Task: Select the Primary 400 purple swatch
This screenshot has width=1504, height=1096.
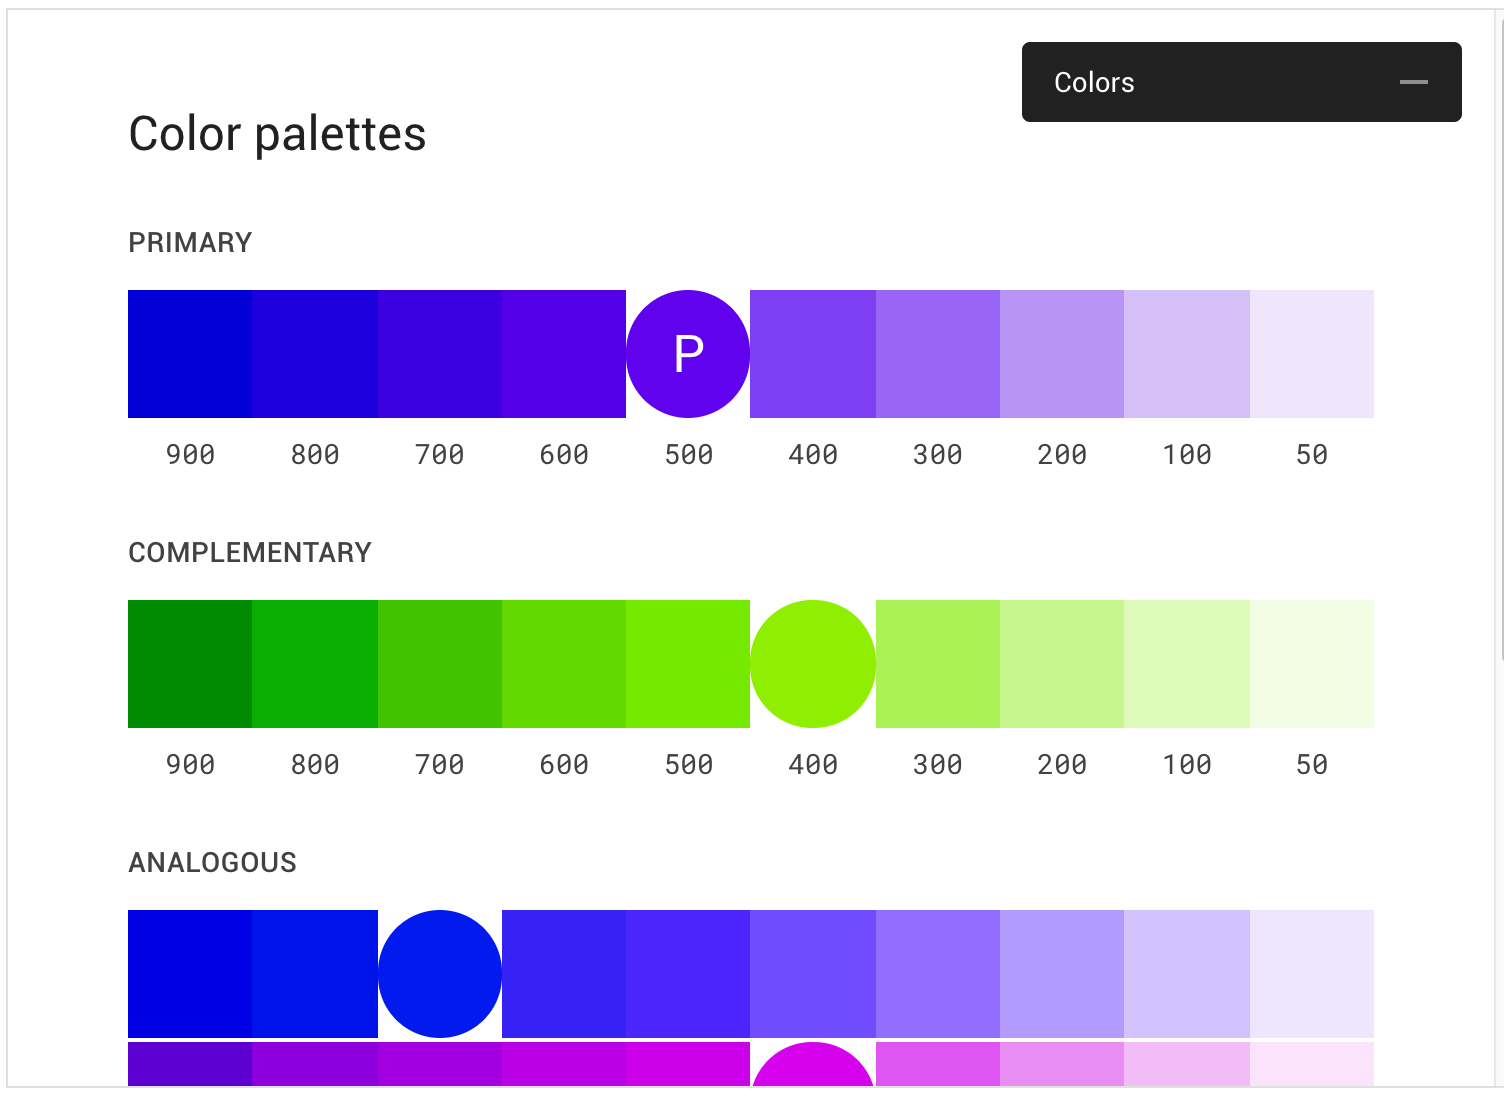Action: click(x=813, y=354)
